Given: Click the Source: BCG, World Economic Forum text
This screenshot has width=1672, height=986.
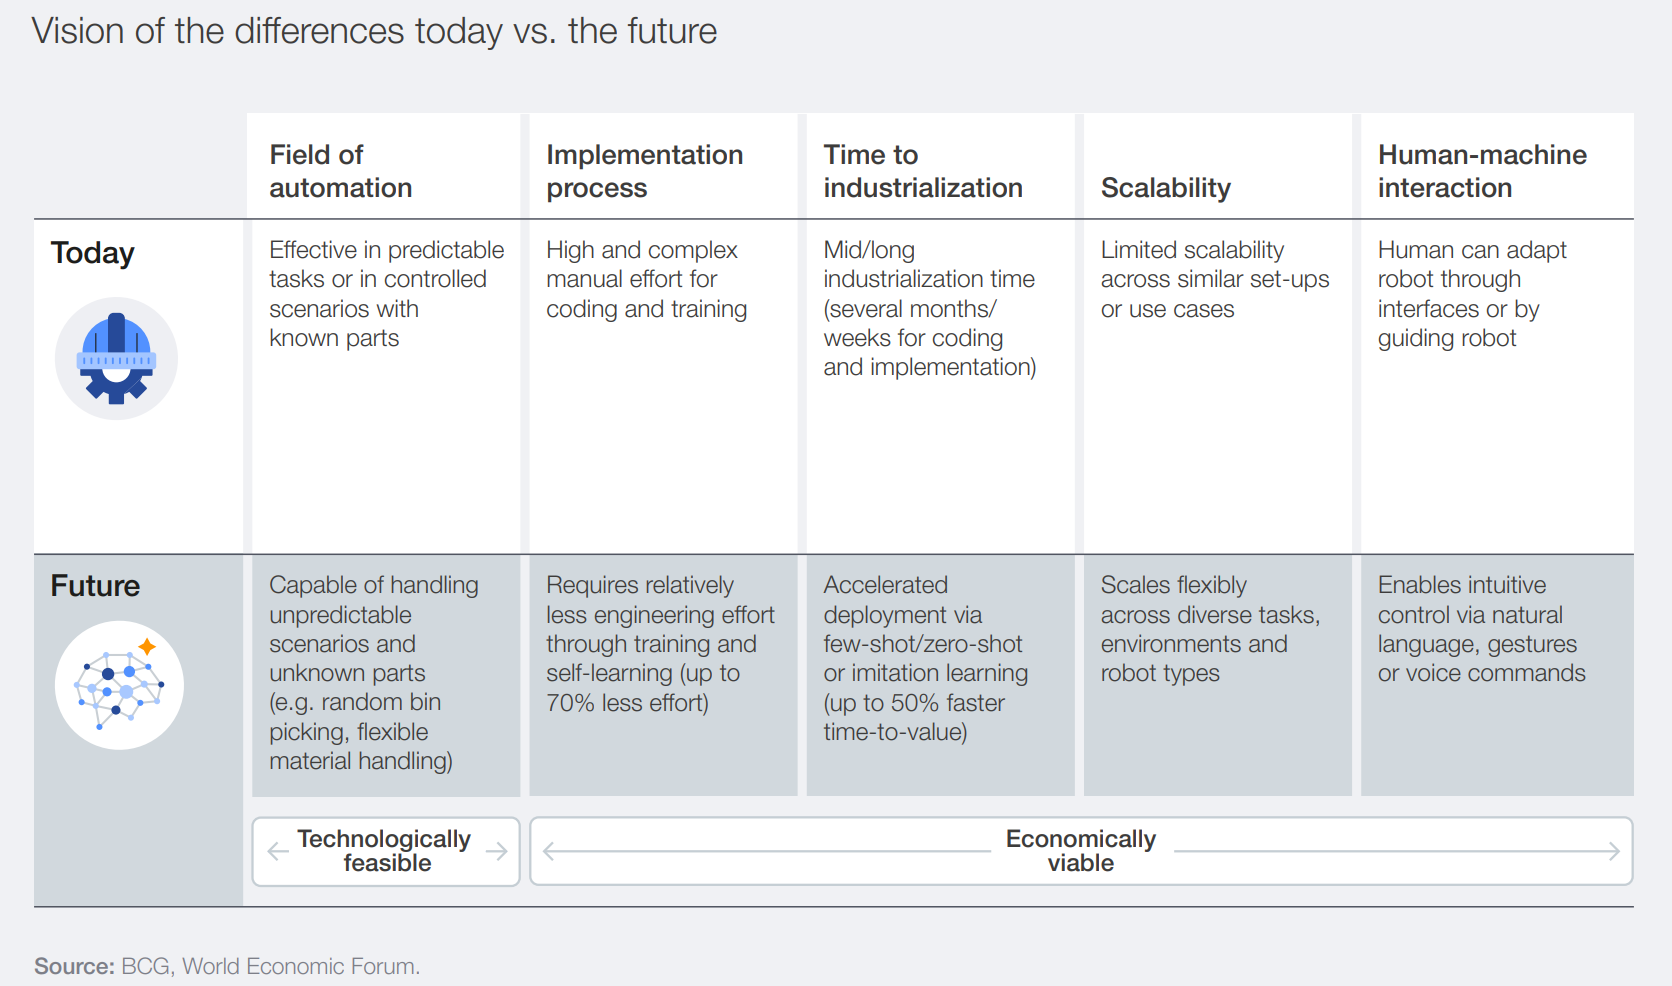Looking at the screenshot, I should 227,966.
